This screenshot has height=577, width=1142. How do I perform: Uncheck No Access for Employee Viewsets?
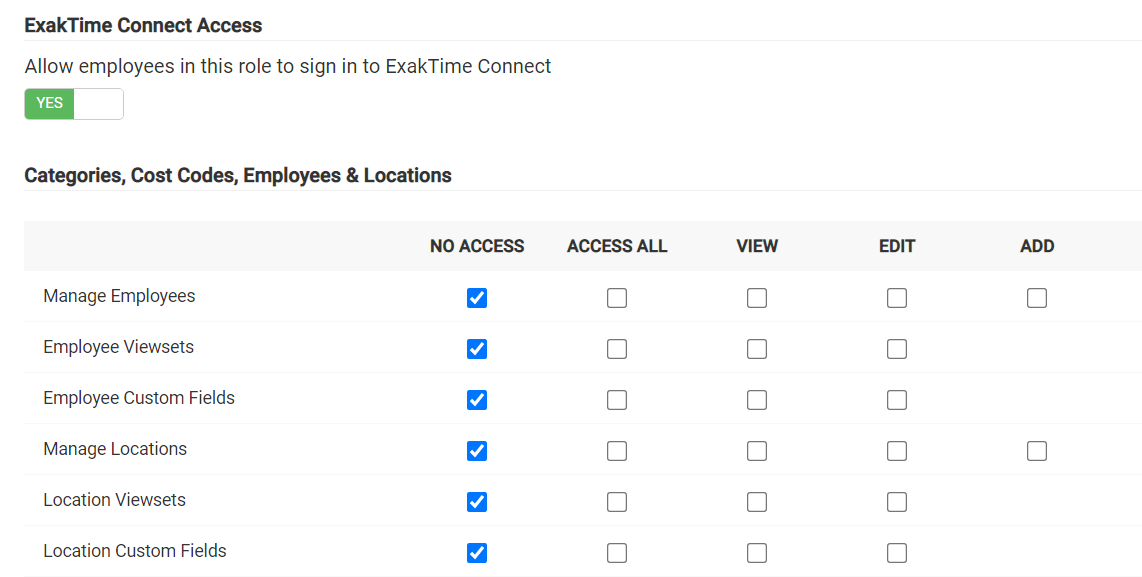pos(477,349)
